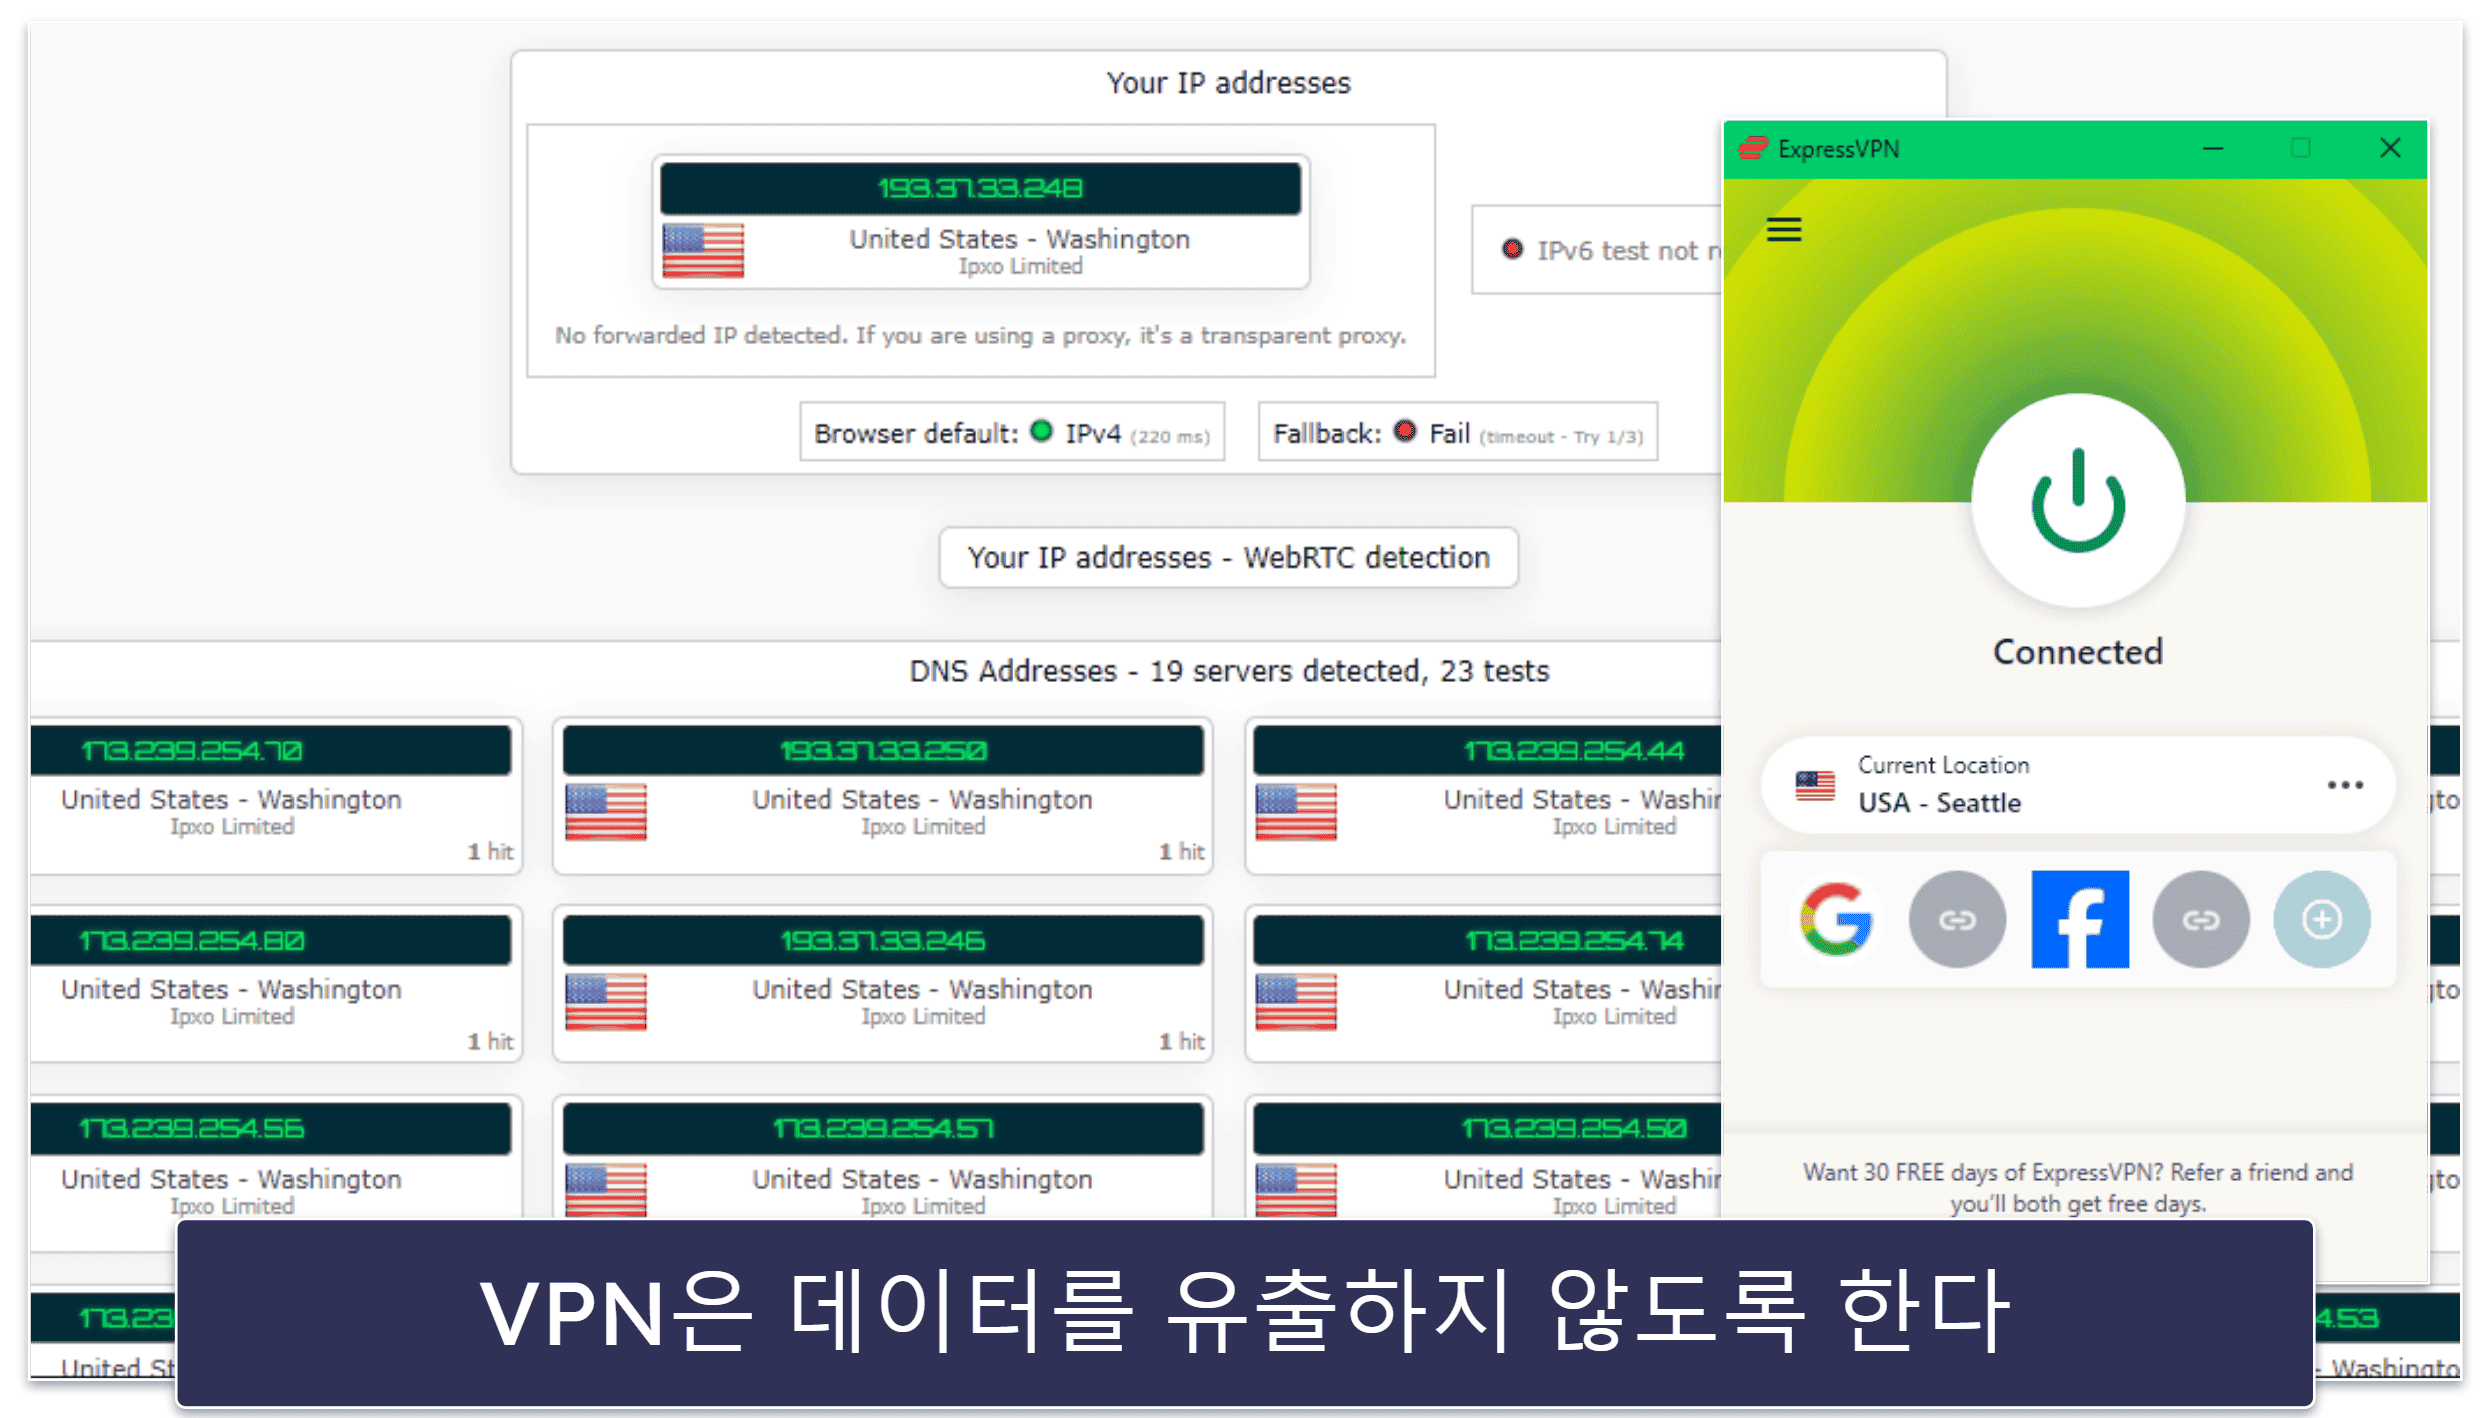Click the green IPv4 status indicator
This screenshot has width=2482, height=1418.
[x=1042, y=431]
